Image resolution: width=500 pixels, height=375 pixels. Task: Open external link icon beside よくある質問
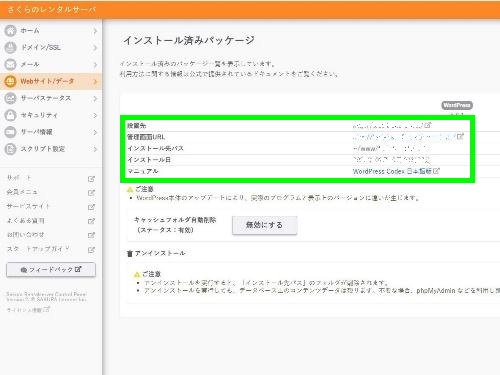(x=91, y=221)
